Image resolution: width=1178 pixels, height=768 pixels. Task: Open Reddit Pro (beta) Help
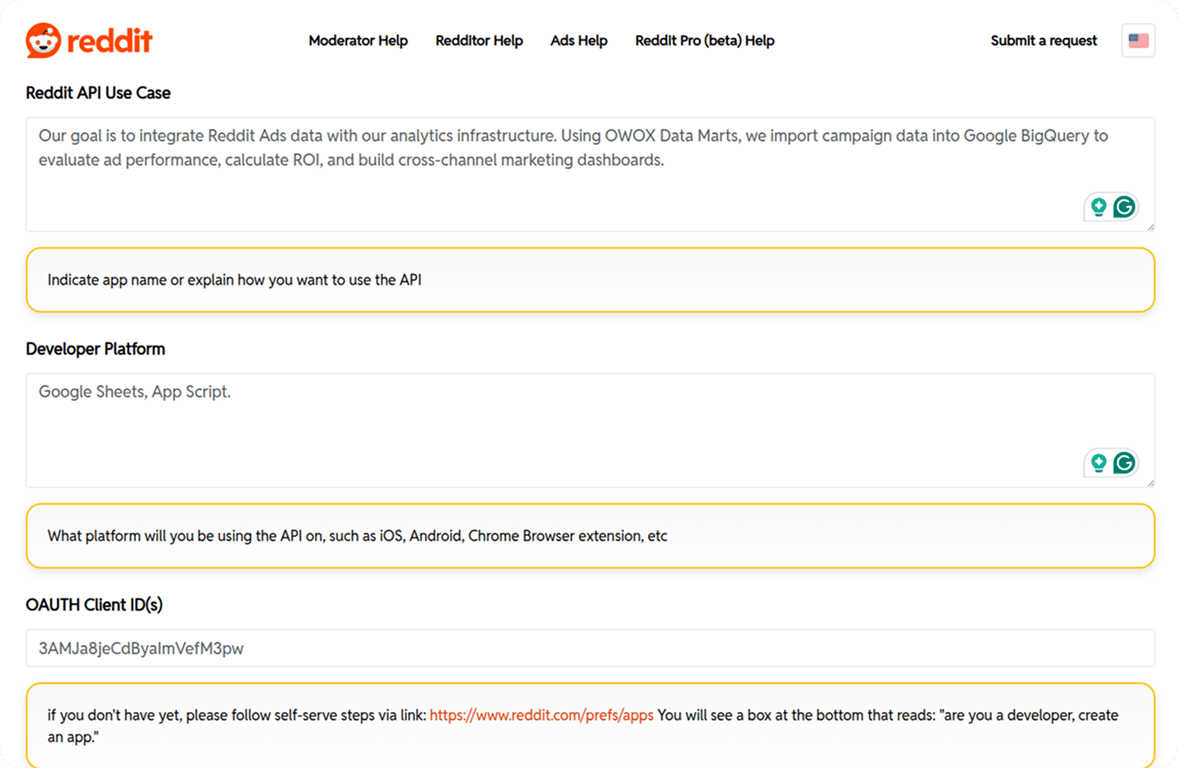tap(704, 41)
